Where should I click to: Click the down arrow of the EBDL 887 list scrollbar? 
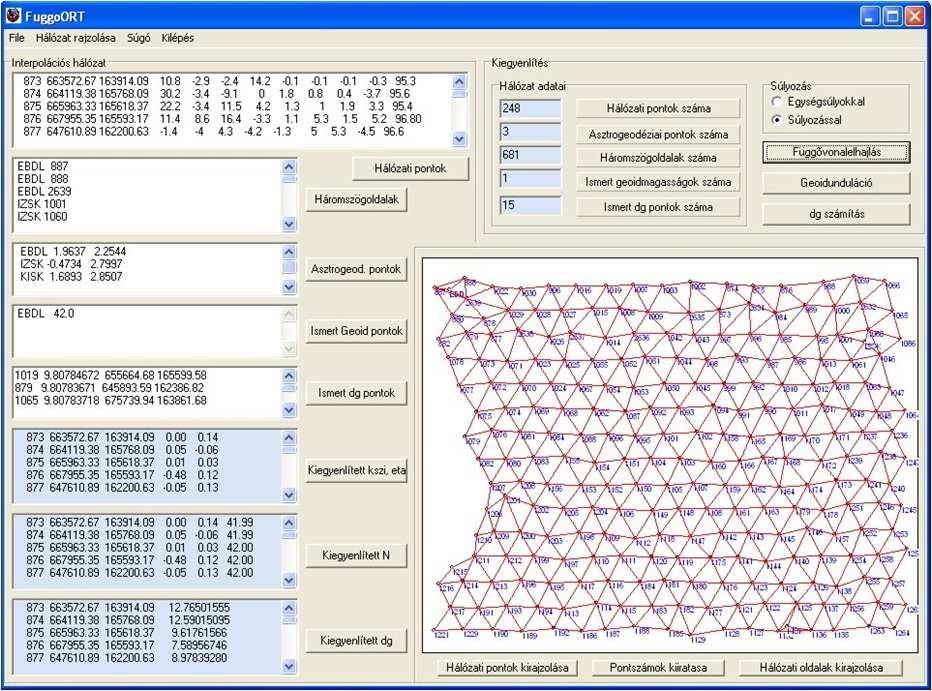click(289, 224)
